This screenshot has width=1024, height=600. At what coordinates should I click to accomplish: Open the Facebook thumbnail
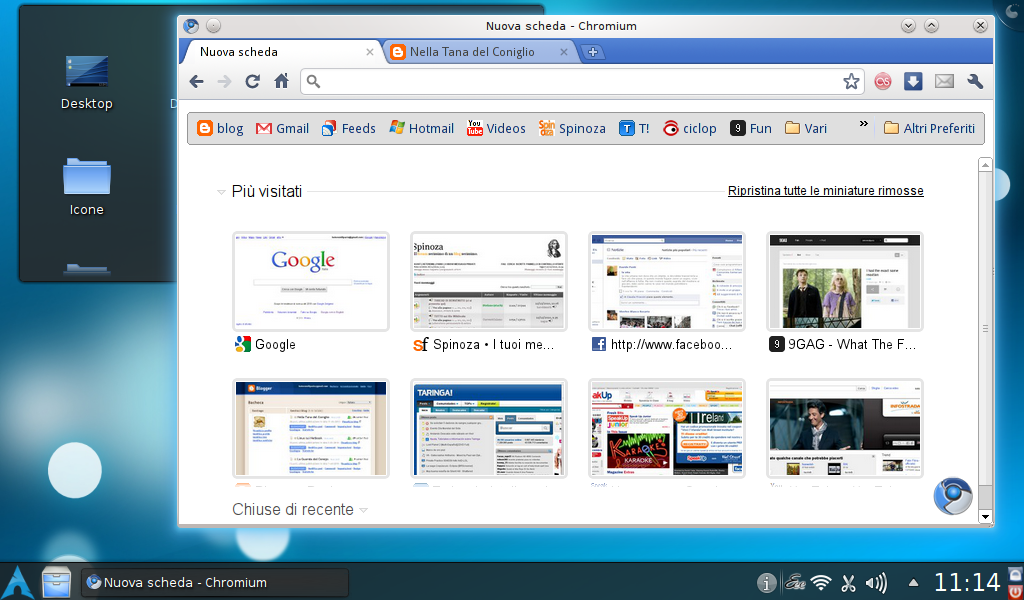click(667, 281)
